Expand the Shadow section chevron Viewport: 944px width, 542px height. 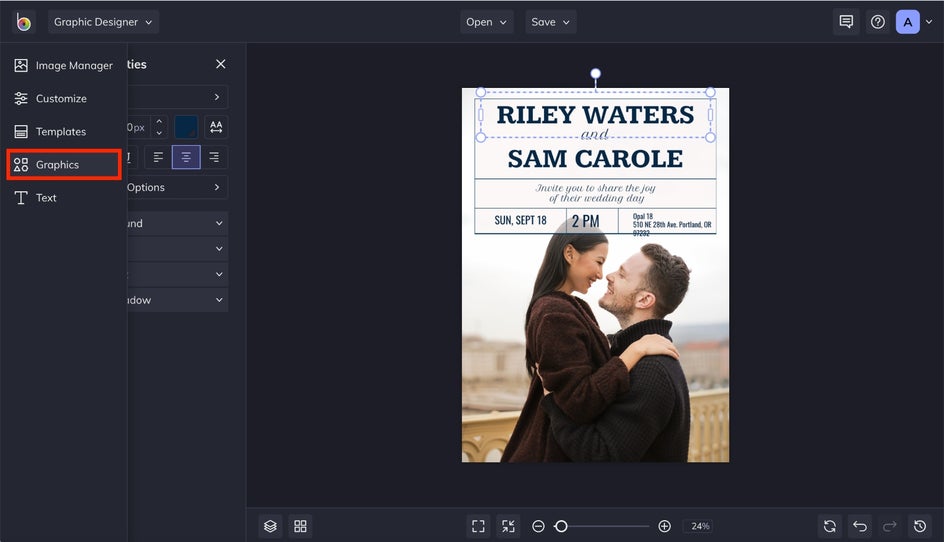[219, 300]
